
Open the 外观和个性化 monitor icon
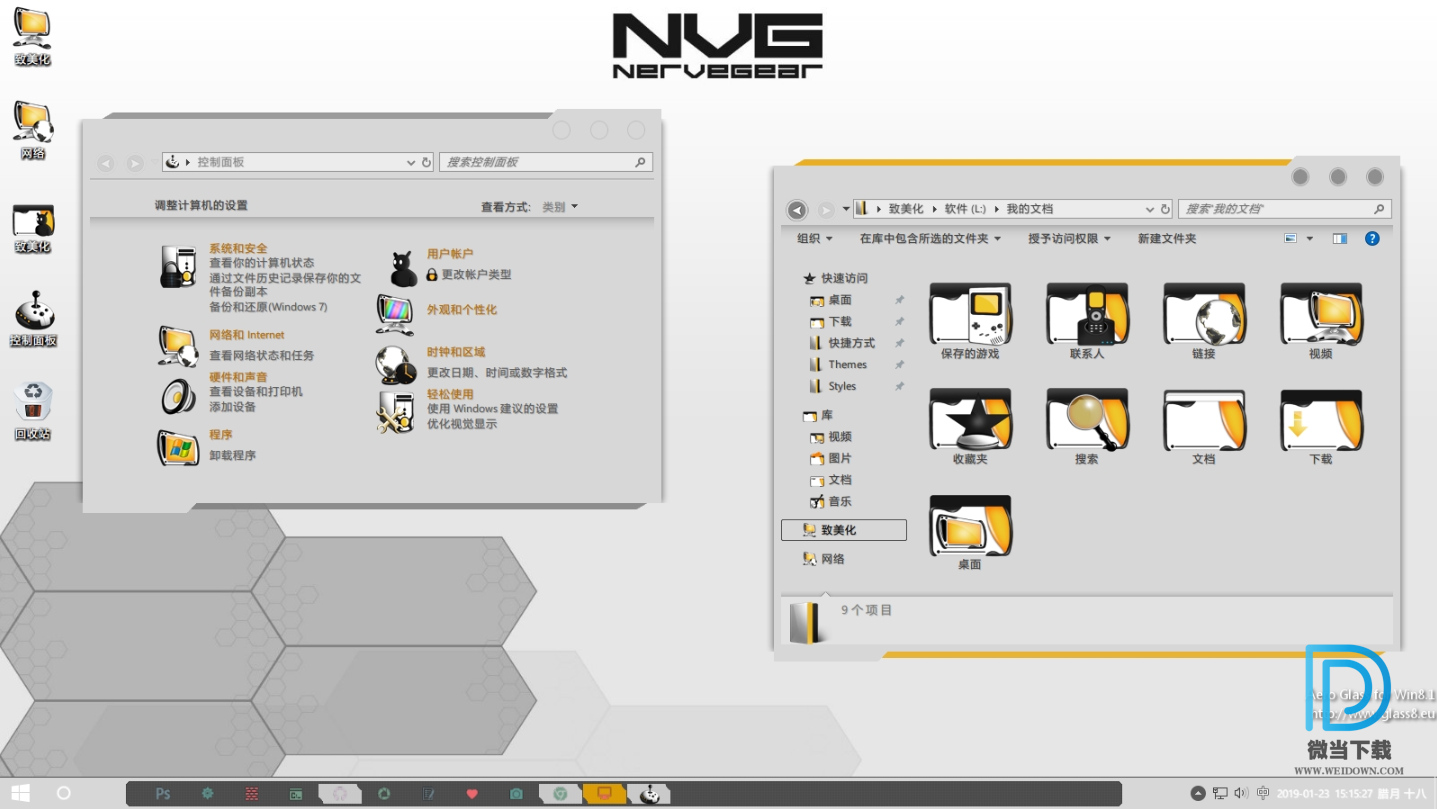(x=396, y=314)
